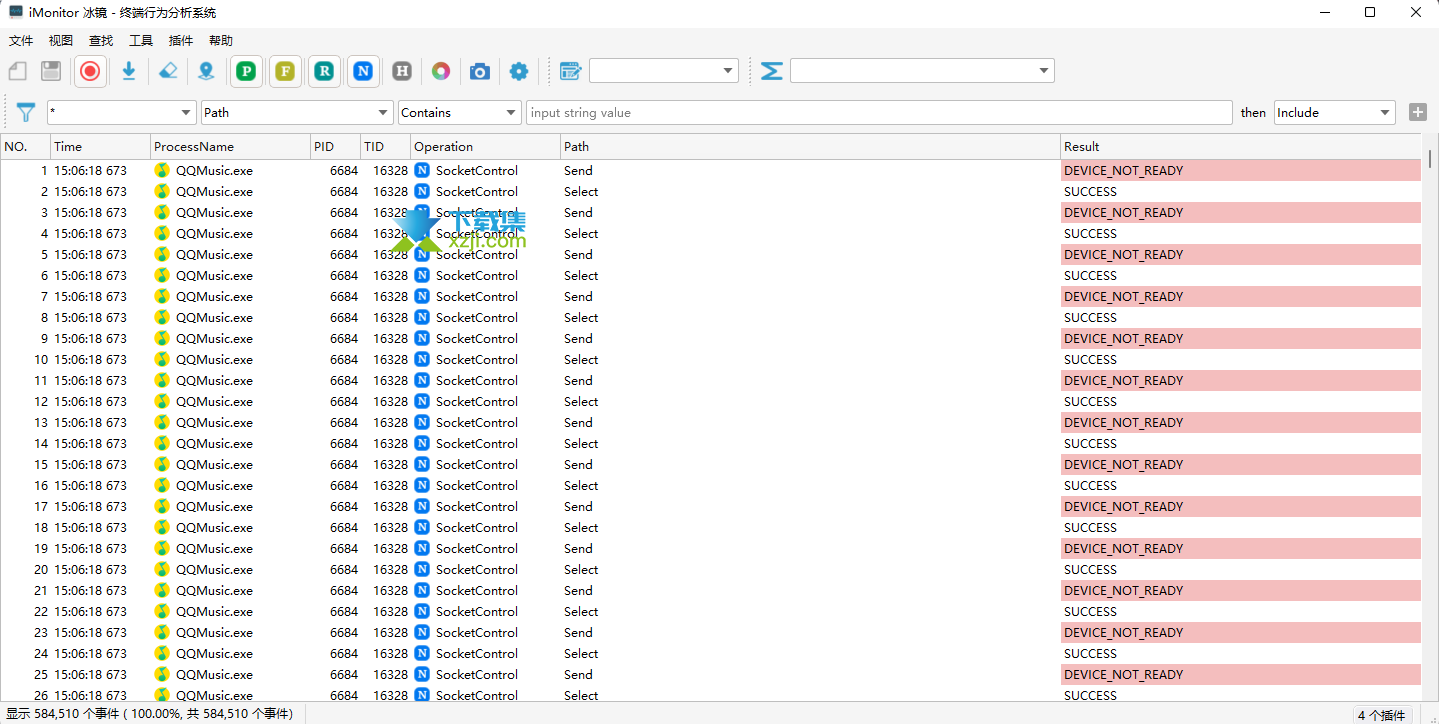Click the QQMusic icon in row 1
Viewport: 1439px width, 724px height.
pos(162,170)
